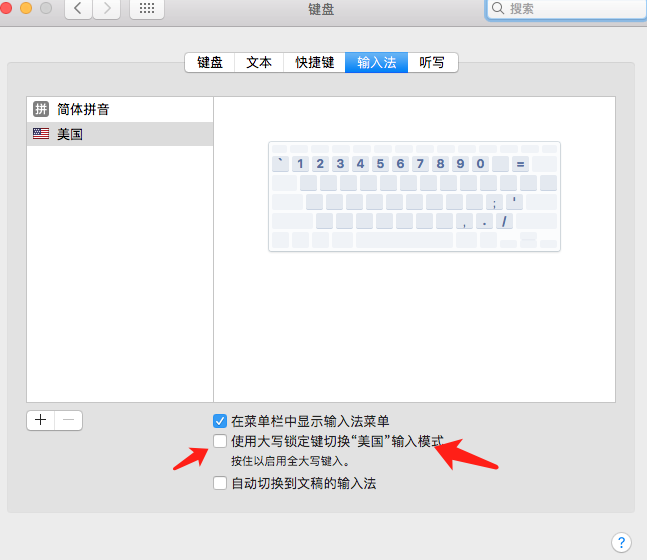
Task: Show all preferences grid button
Action: point(147,8)
